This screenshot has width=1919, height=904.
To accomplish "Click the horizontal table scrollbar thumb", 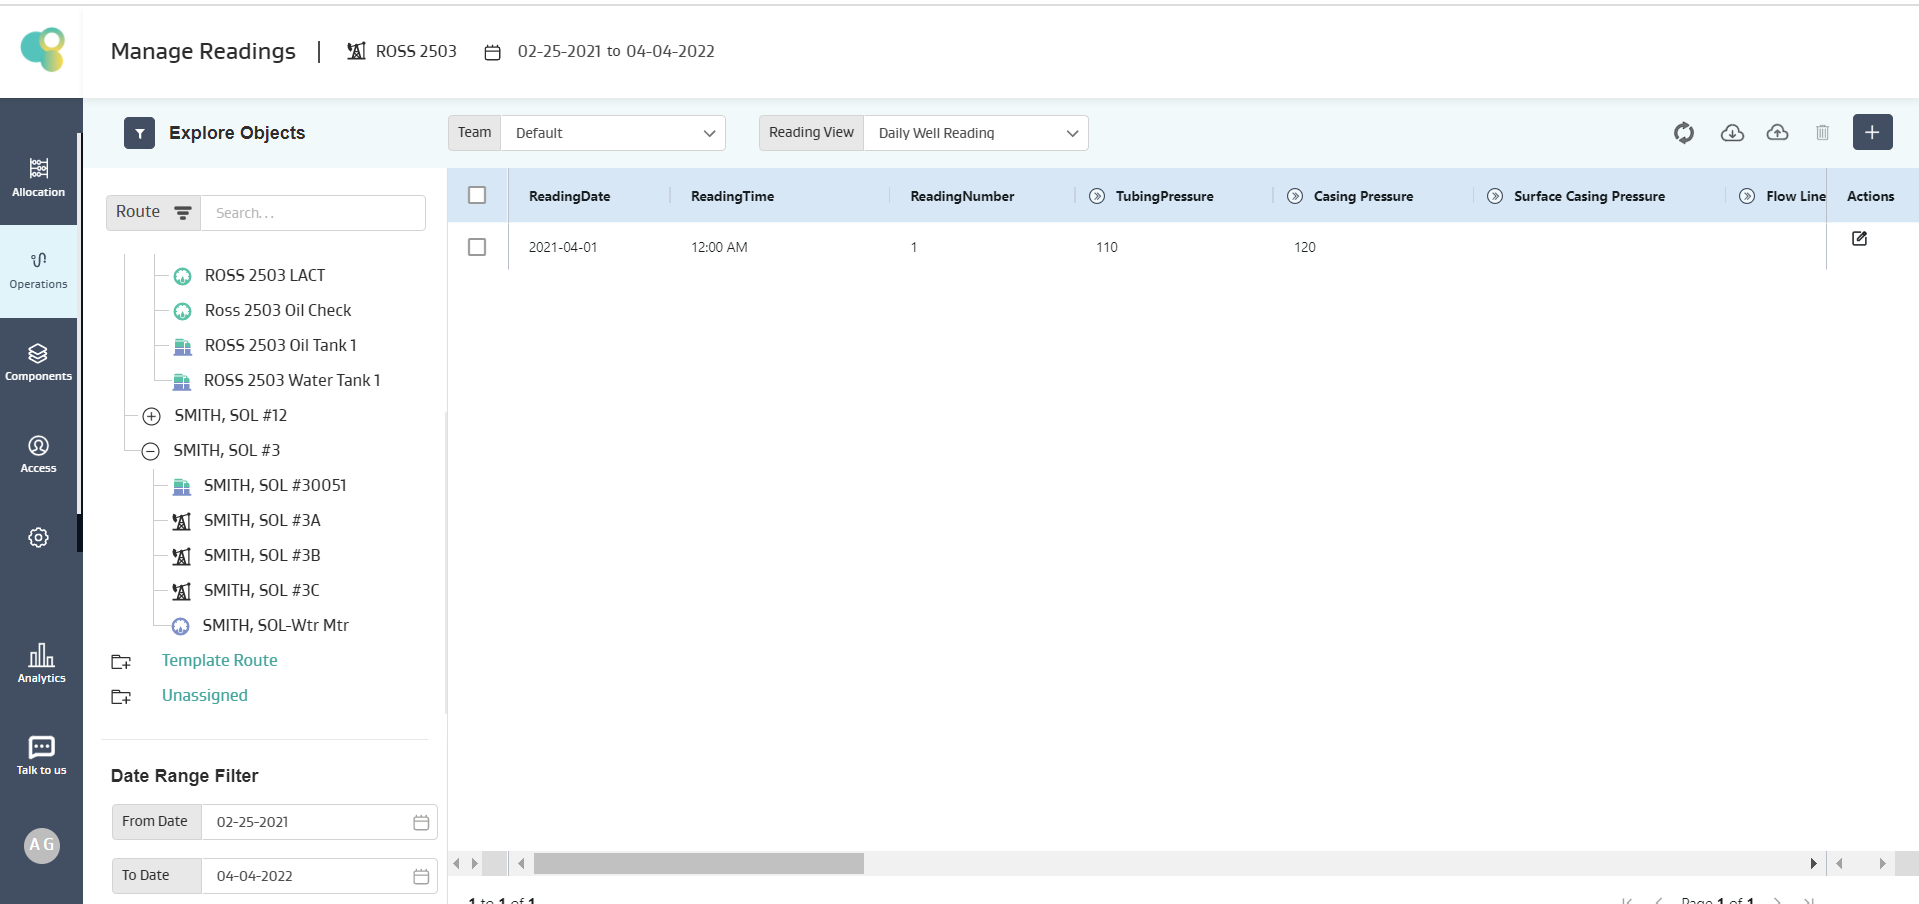I will [x=698, y=864].
